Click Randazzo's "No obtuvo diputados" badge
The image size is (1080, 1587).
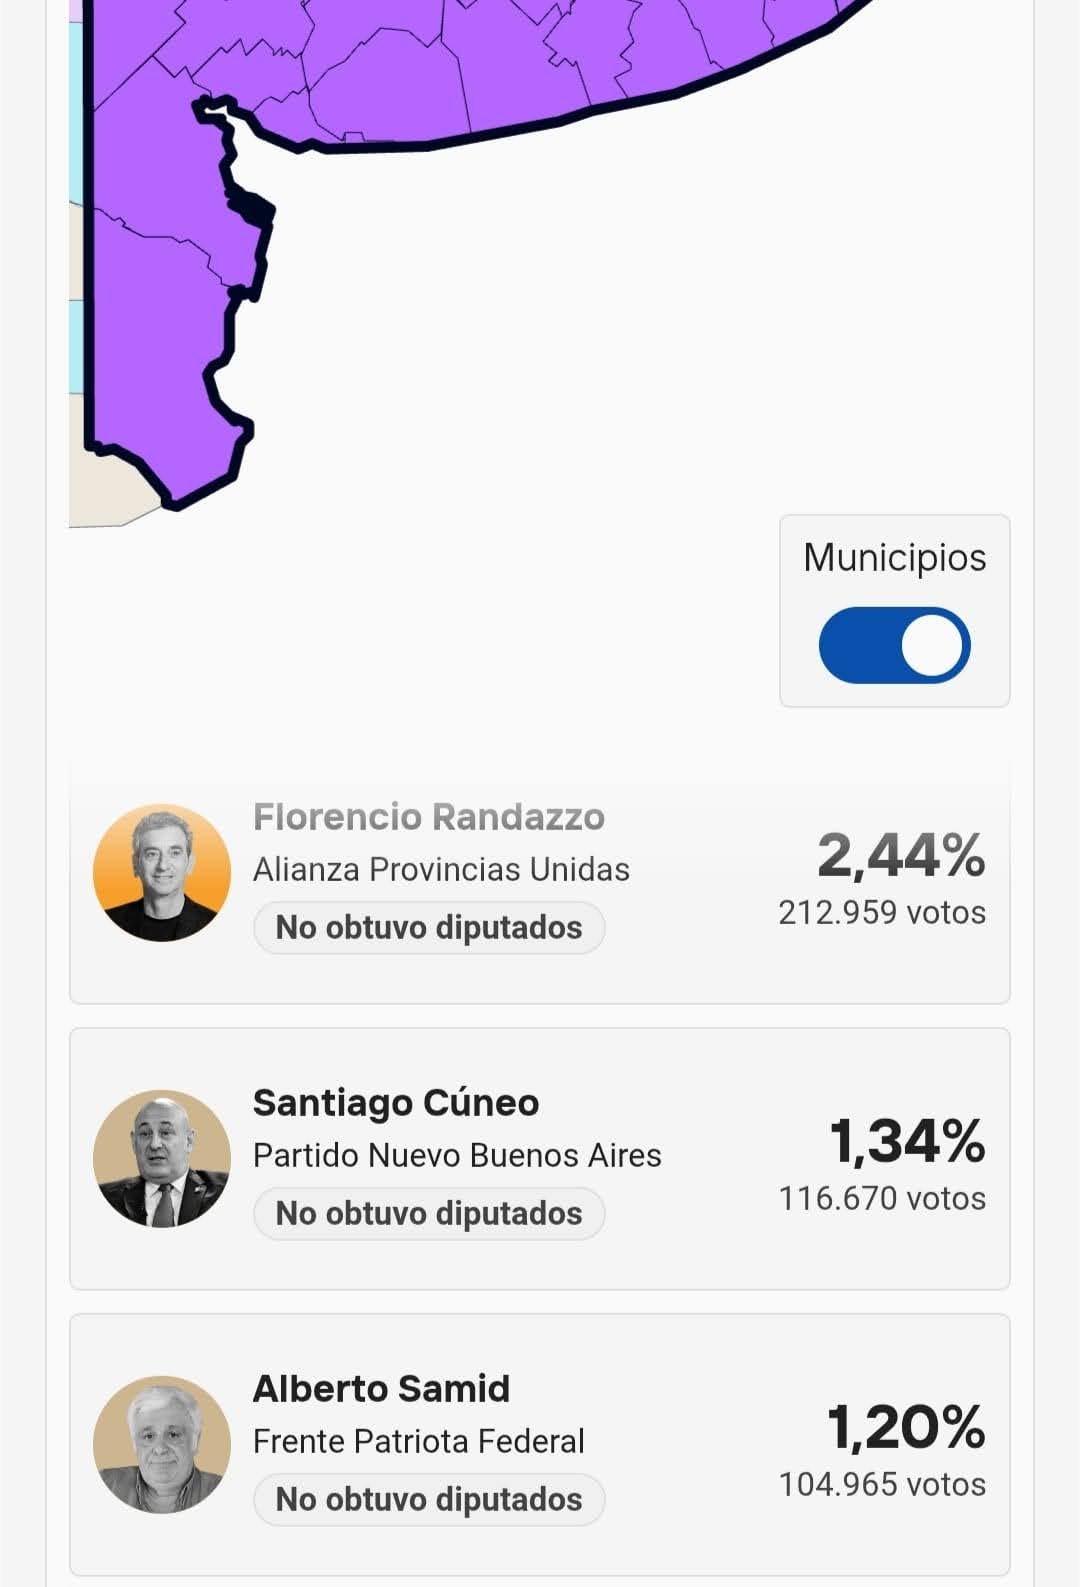(x=429, y=927)
